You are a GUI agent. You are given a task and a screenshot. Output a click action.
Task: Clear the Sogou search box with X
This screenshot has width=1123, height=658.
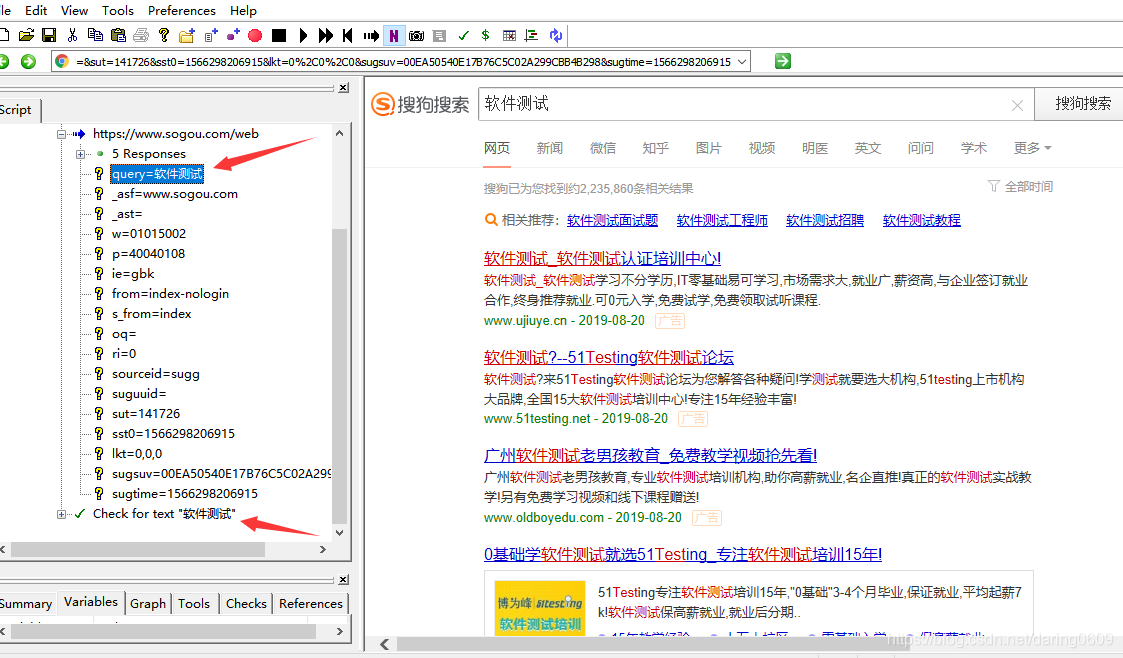pyautogui.click(x=1017, y=106)
